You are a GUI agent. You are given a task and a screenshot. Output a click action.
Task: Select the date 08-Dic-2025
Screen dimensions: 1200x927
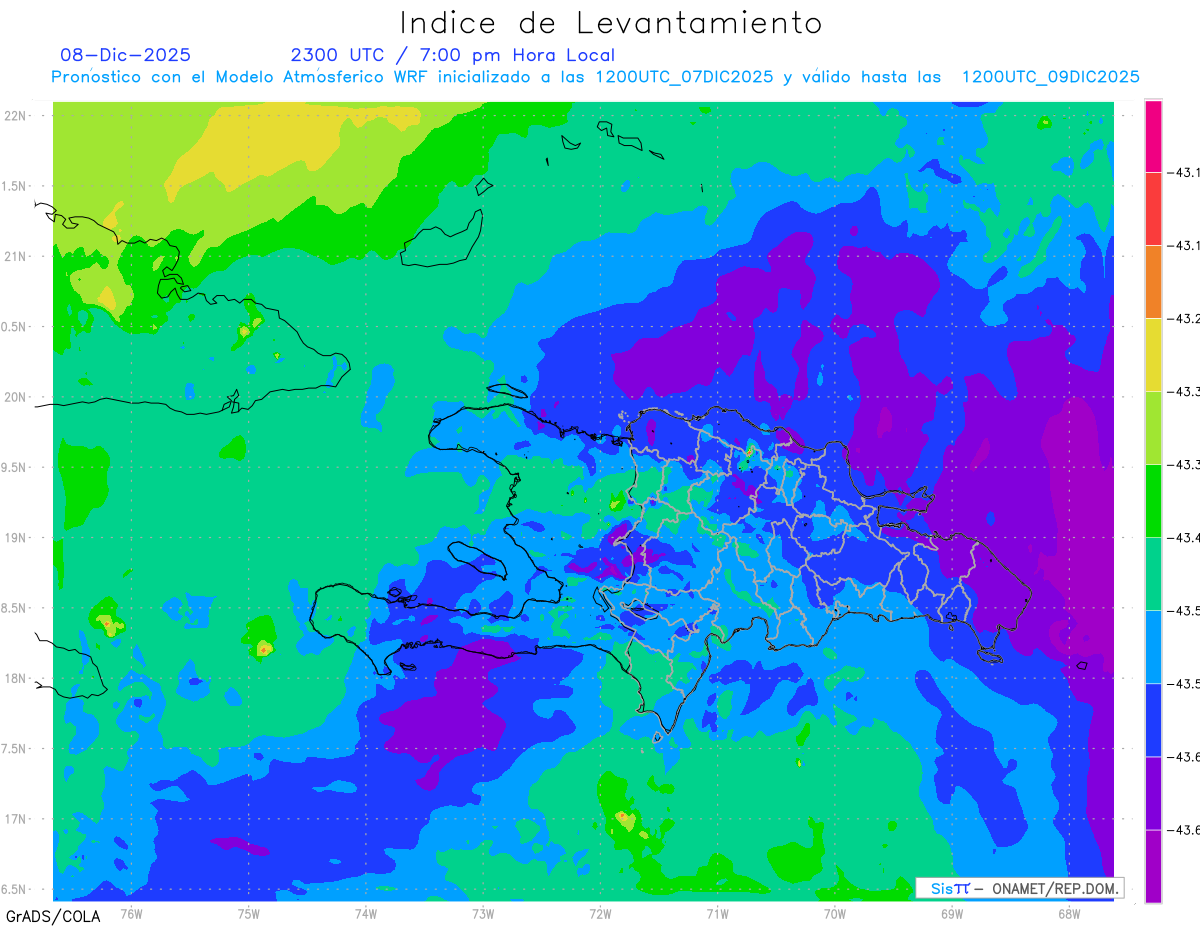[125, 55]
